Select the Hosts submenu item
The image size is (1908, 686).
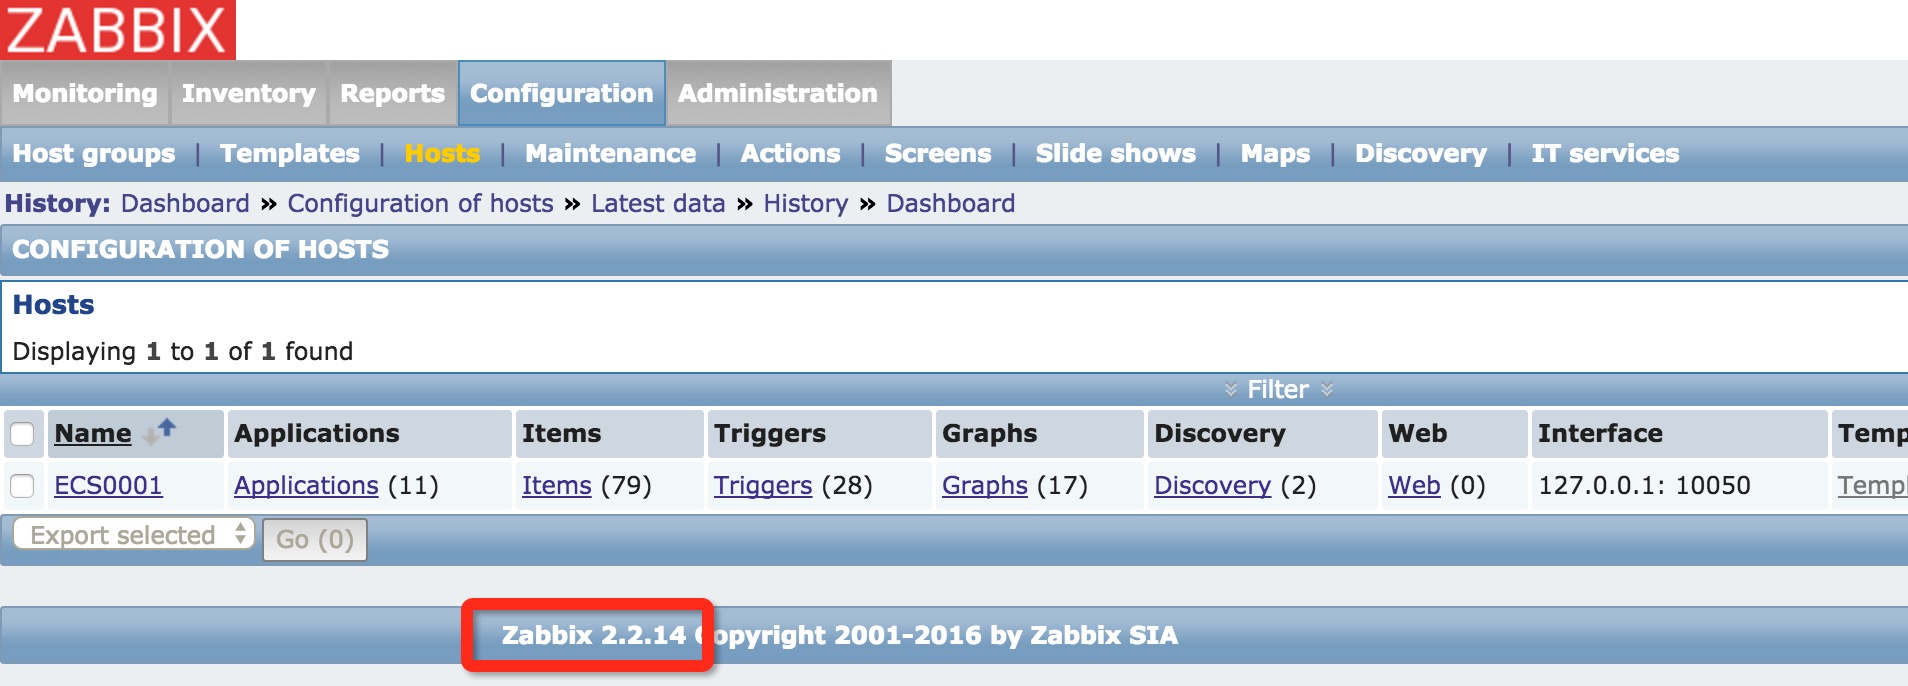click(x=442, y=153)
